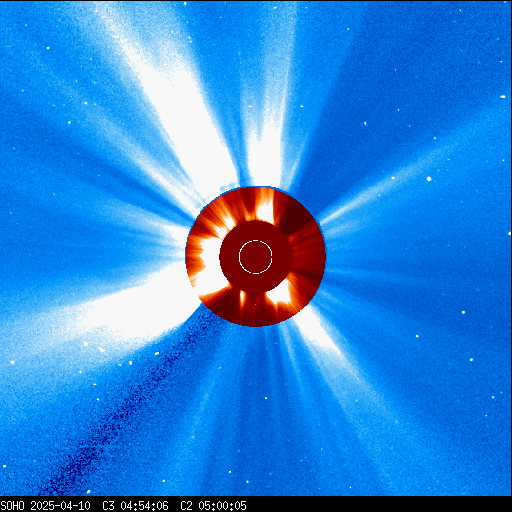The height and width of the screenshot is (512, 512).
Task: Select the SOHO label in the caption bar
Action: pos(12,505)
